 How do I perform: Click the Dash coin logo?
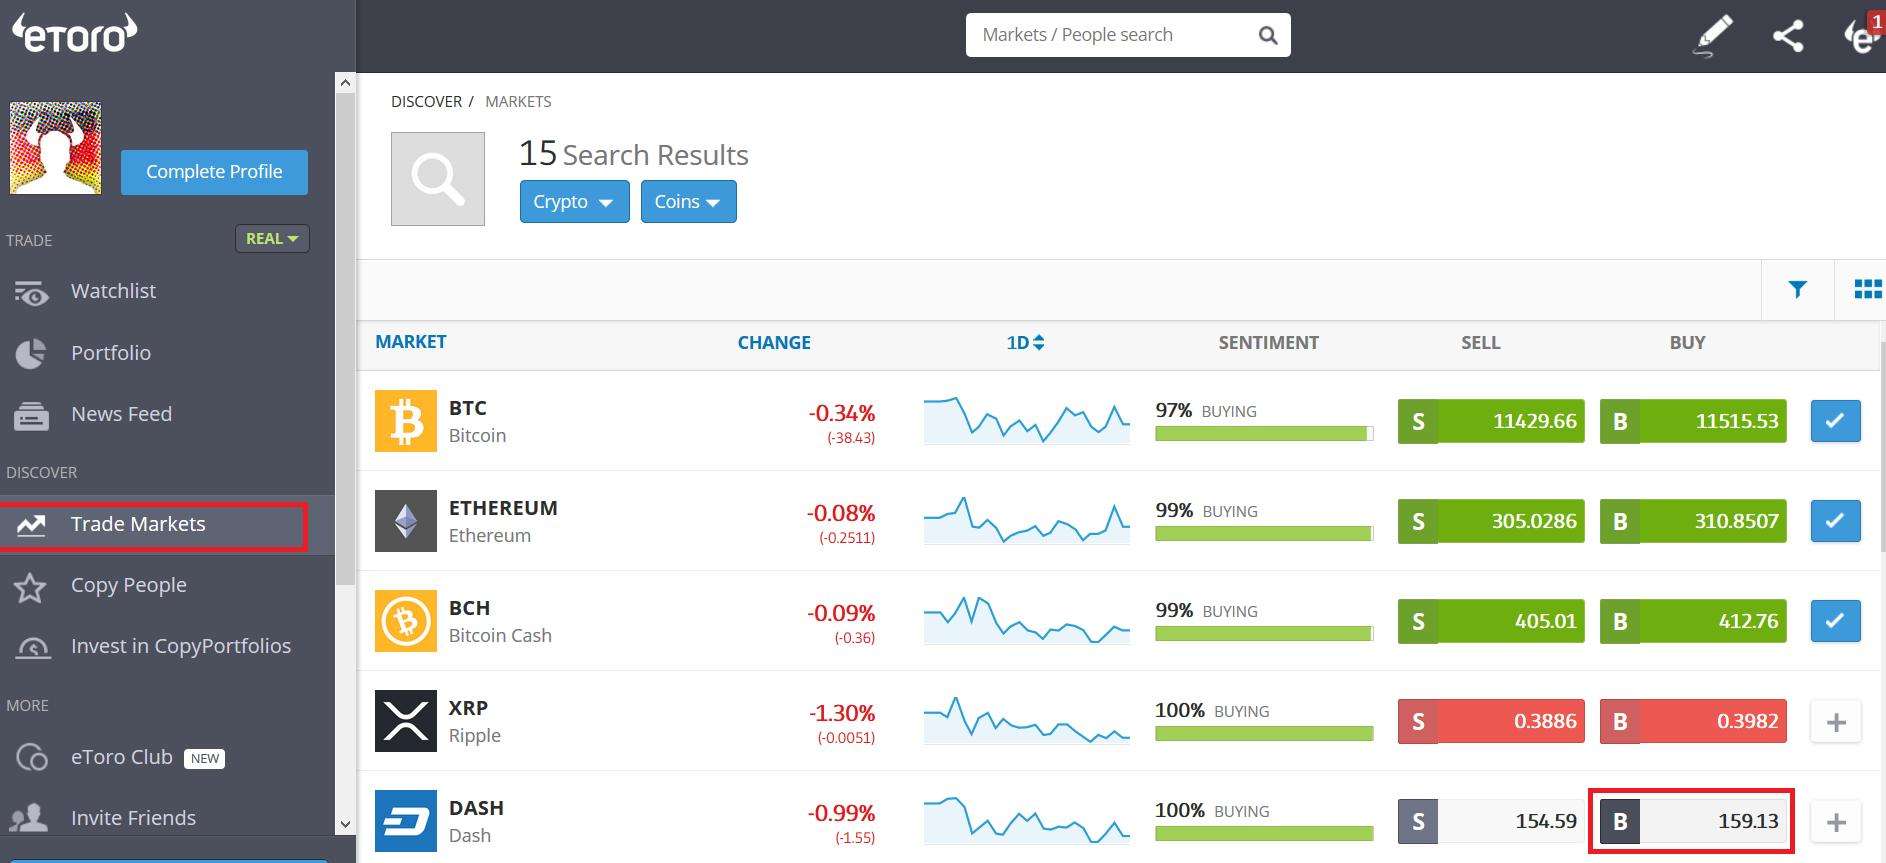click(x=406, y=821)
